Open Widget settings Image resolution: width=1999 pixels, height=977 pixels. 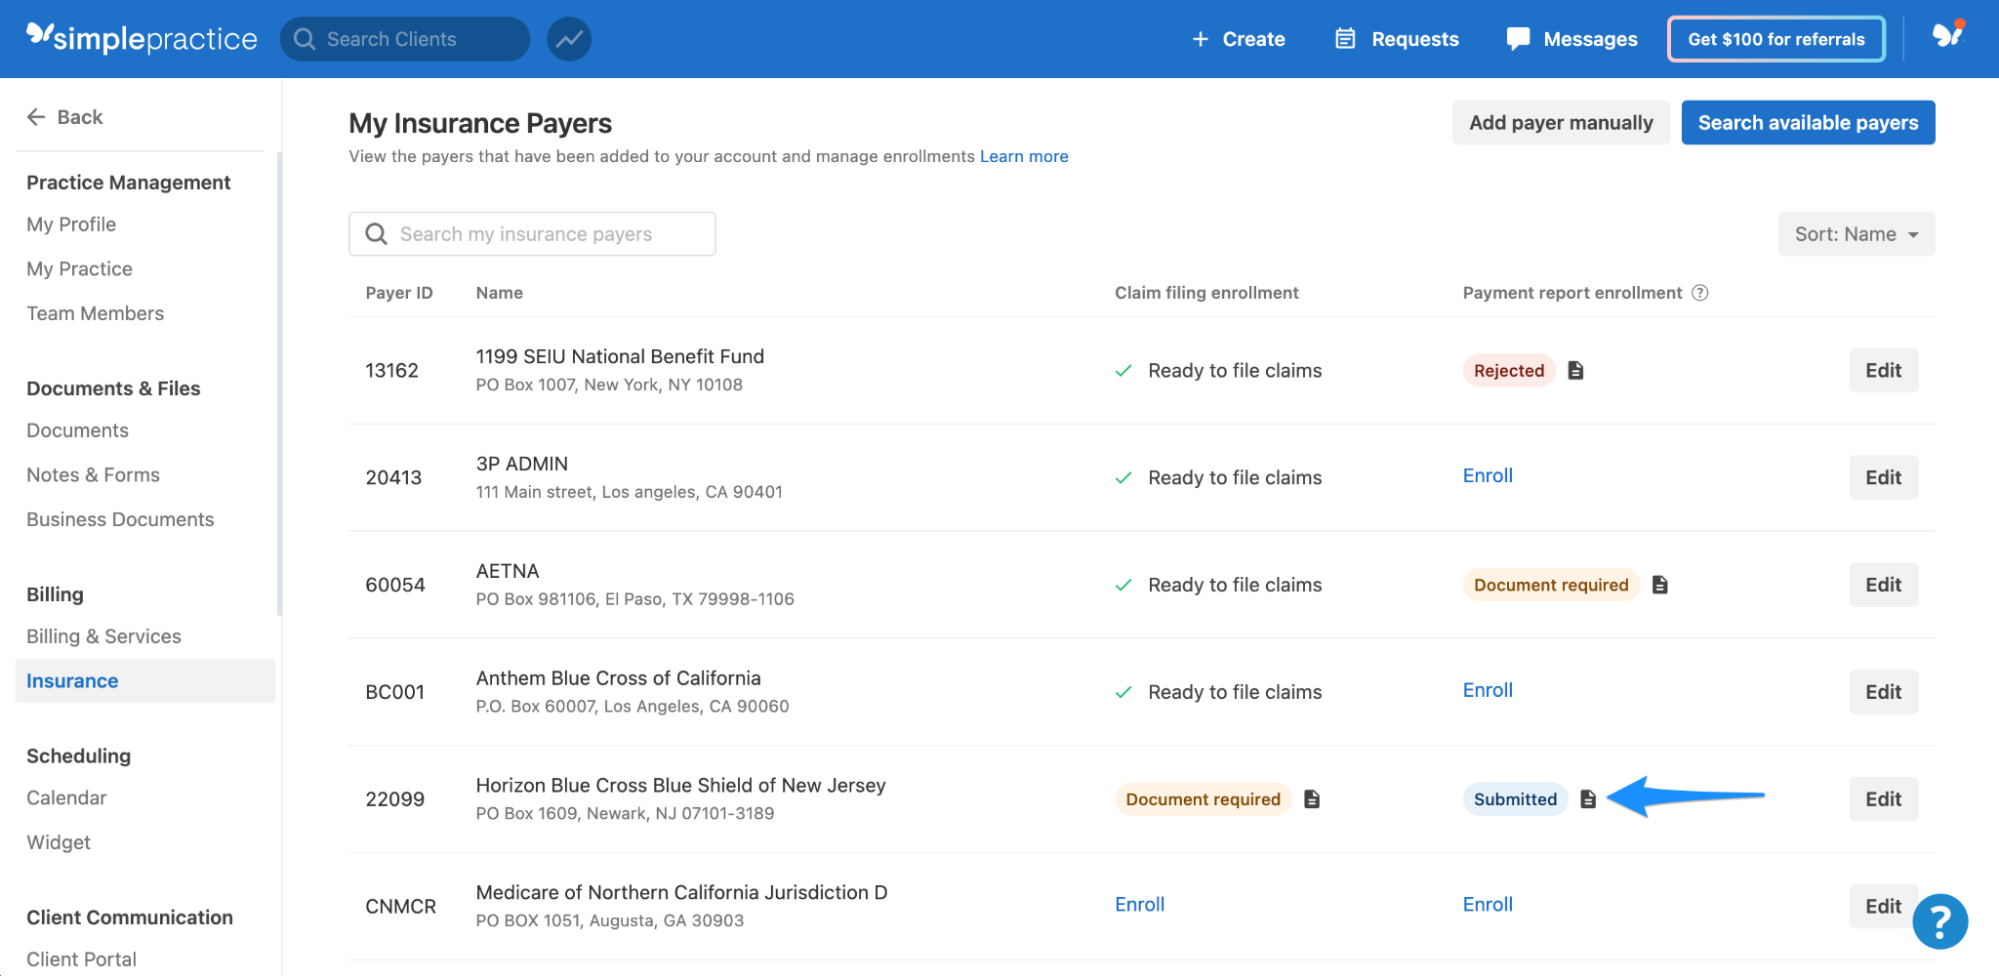pos(58,842)
